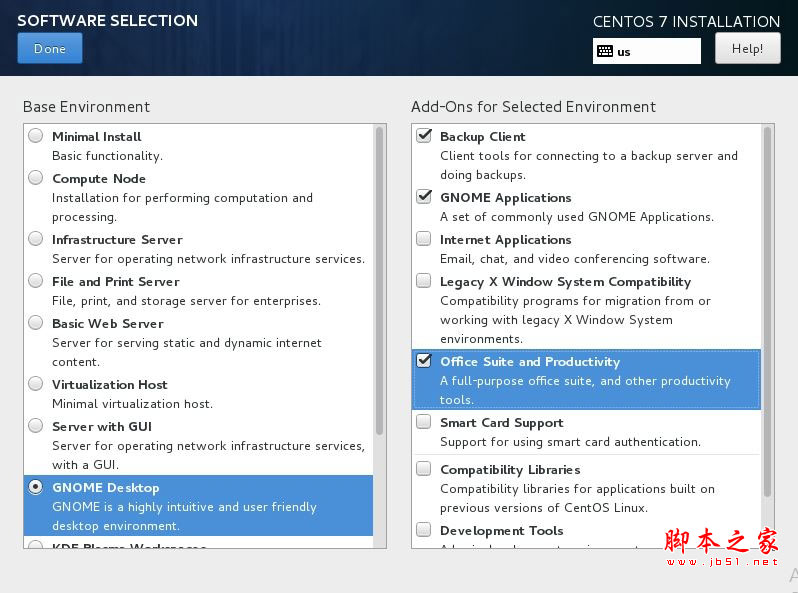
Task: Select the Minimal Install radio button
Action: 36,136
